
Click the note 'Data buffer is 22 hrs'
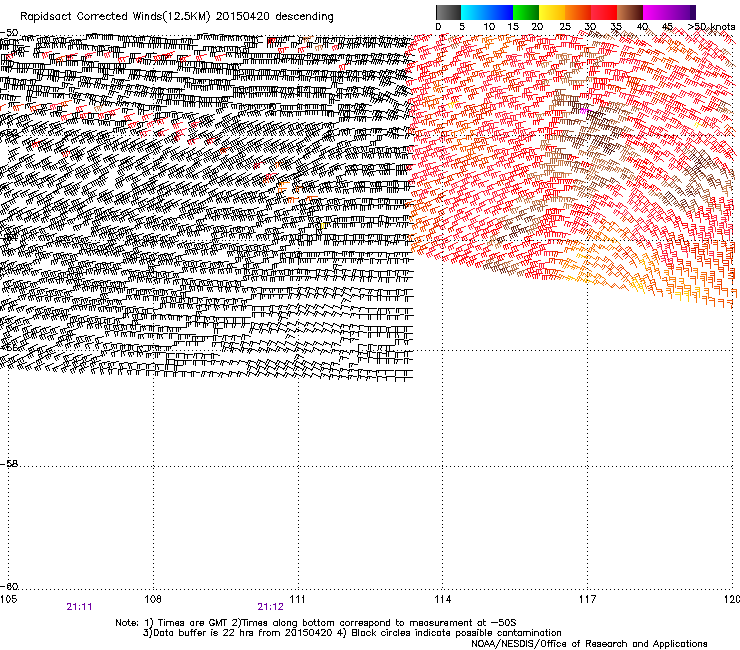pos(204,633)
